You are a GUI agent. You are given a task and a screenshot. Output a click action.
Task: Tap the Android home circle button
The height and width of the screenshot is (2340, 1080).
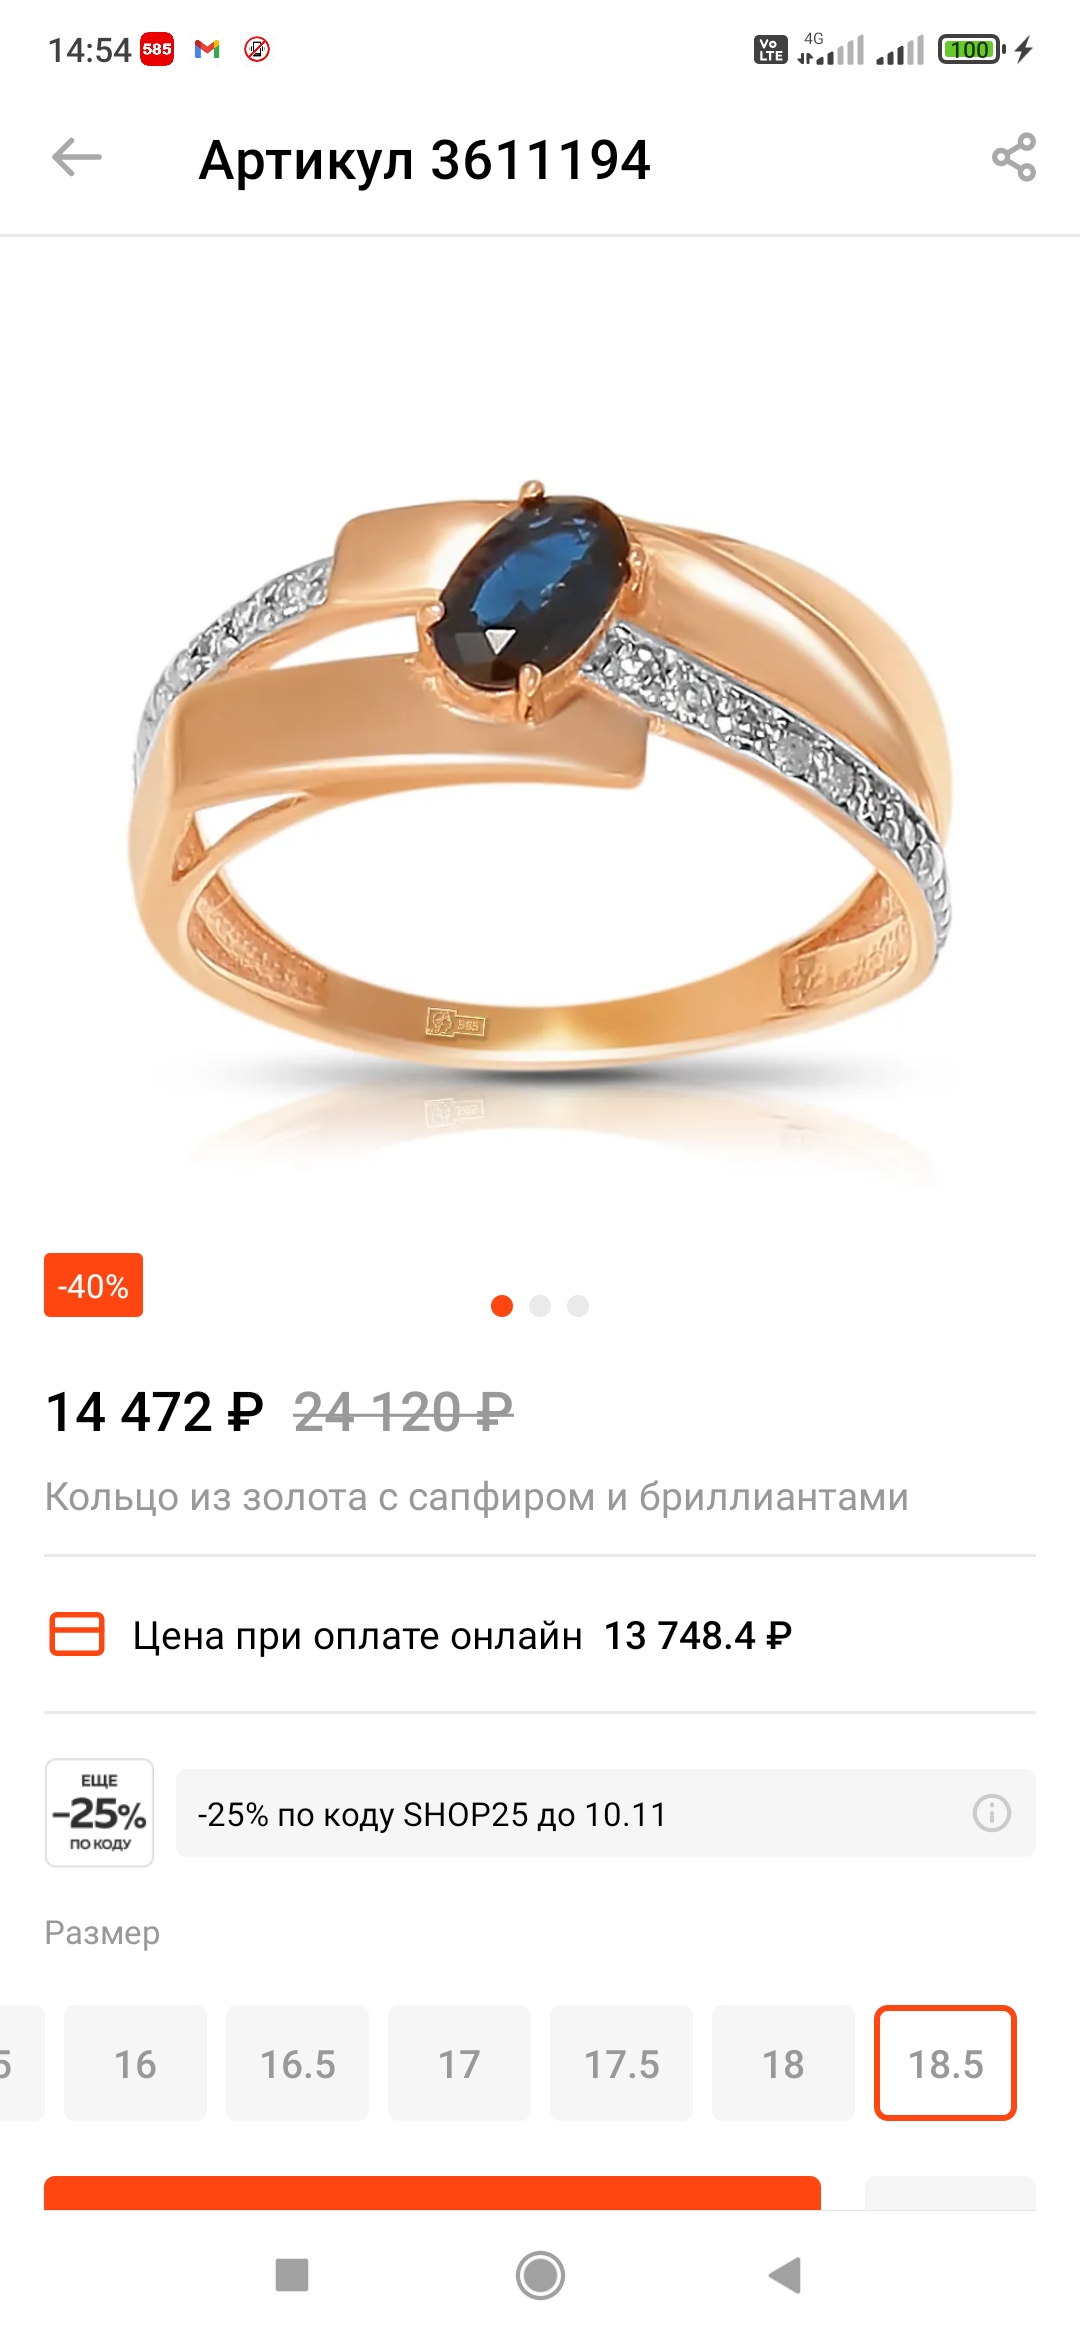coord(540,2275)
